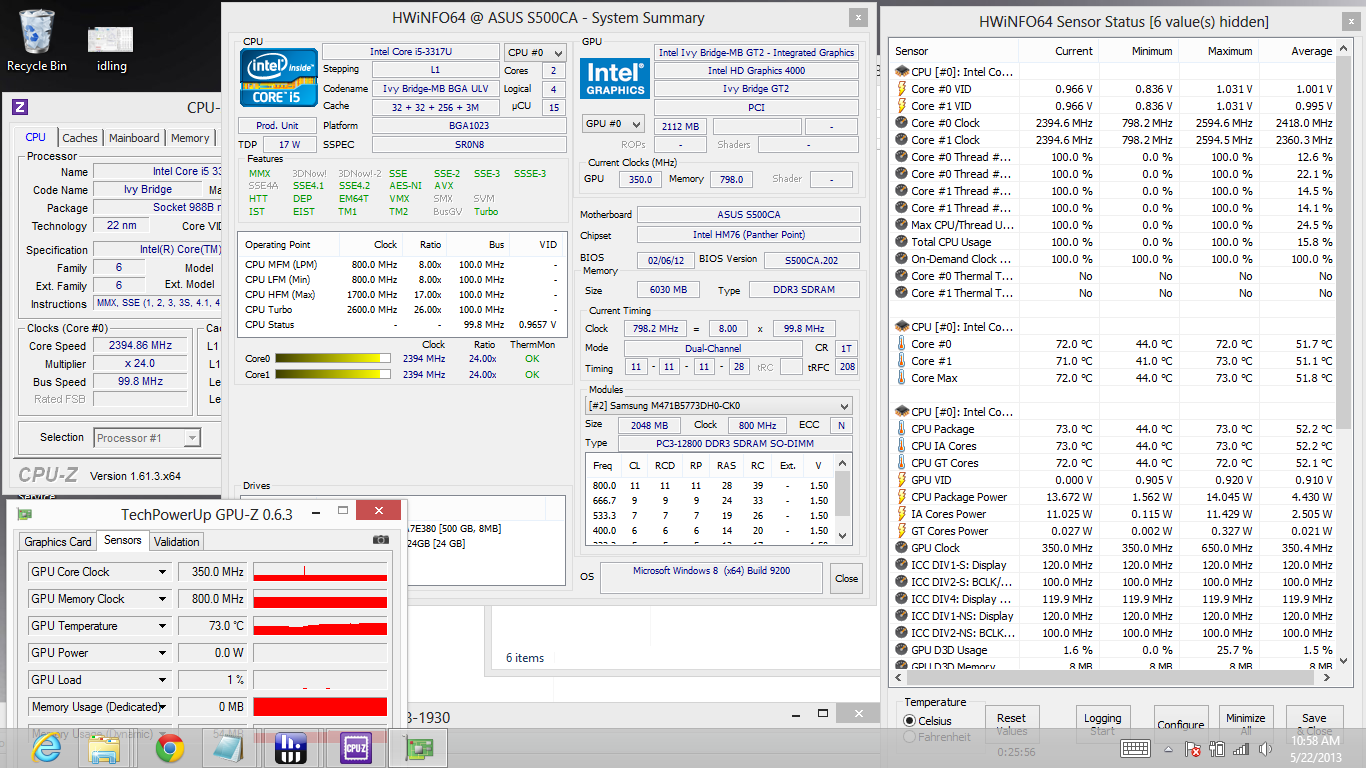Select the Total CPU Usage sensor row

pyautogui.click(x=1114, y=242)
